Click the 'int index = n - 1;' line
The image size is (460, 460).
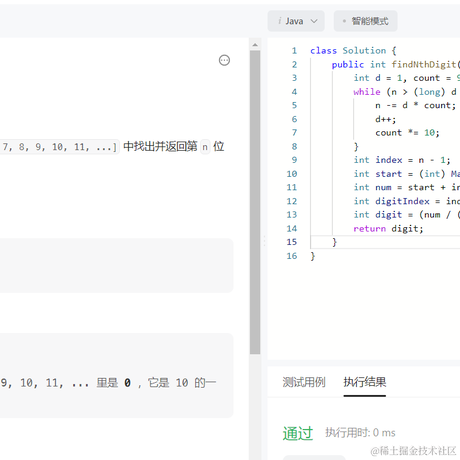[x=402, y=160]
